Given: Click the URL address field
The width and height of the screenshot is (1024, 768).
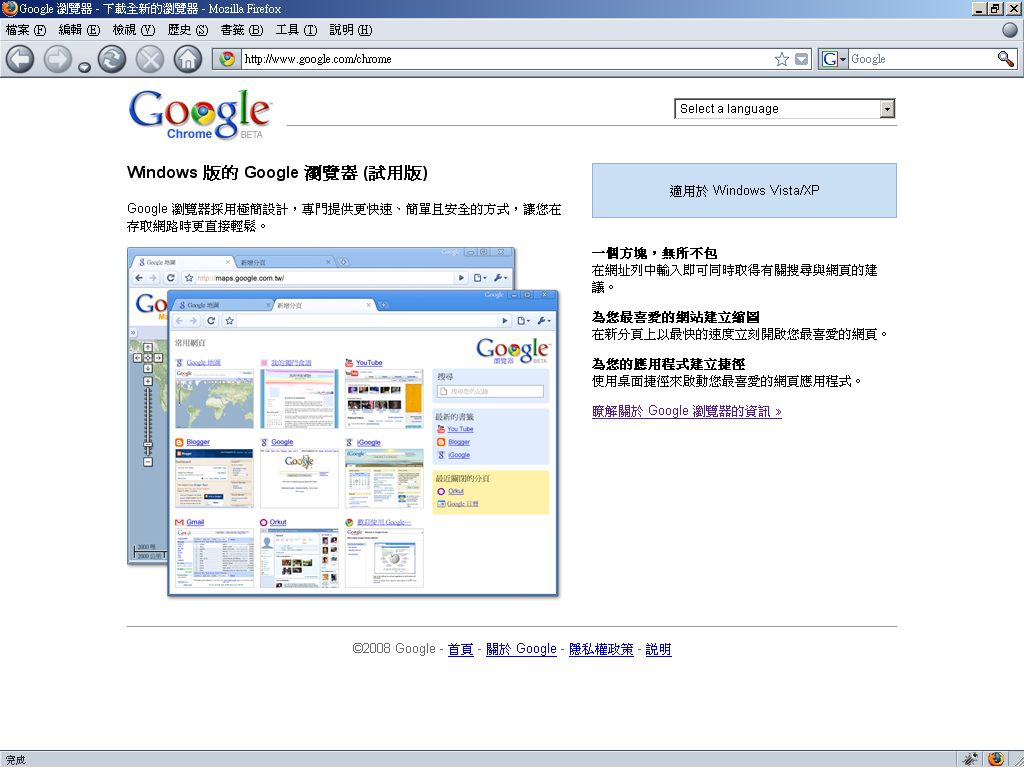Looking at the screenshot, I should (x=507, y=59).
